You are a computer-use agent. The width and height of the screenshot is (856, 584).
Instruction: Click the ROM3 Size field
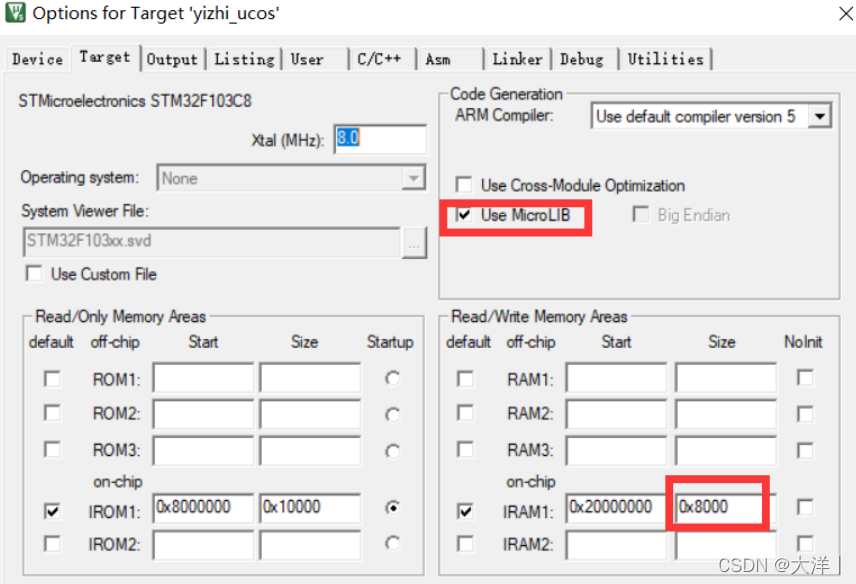click(310, 450)
